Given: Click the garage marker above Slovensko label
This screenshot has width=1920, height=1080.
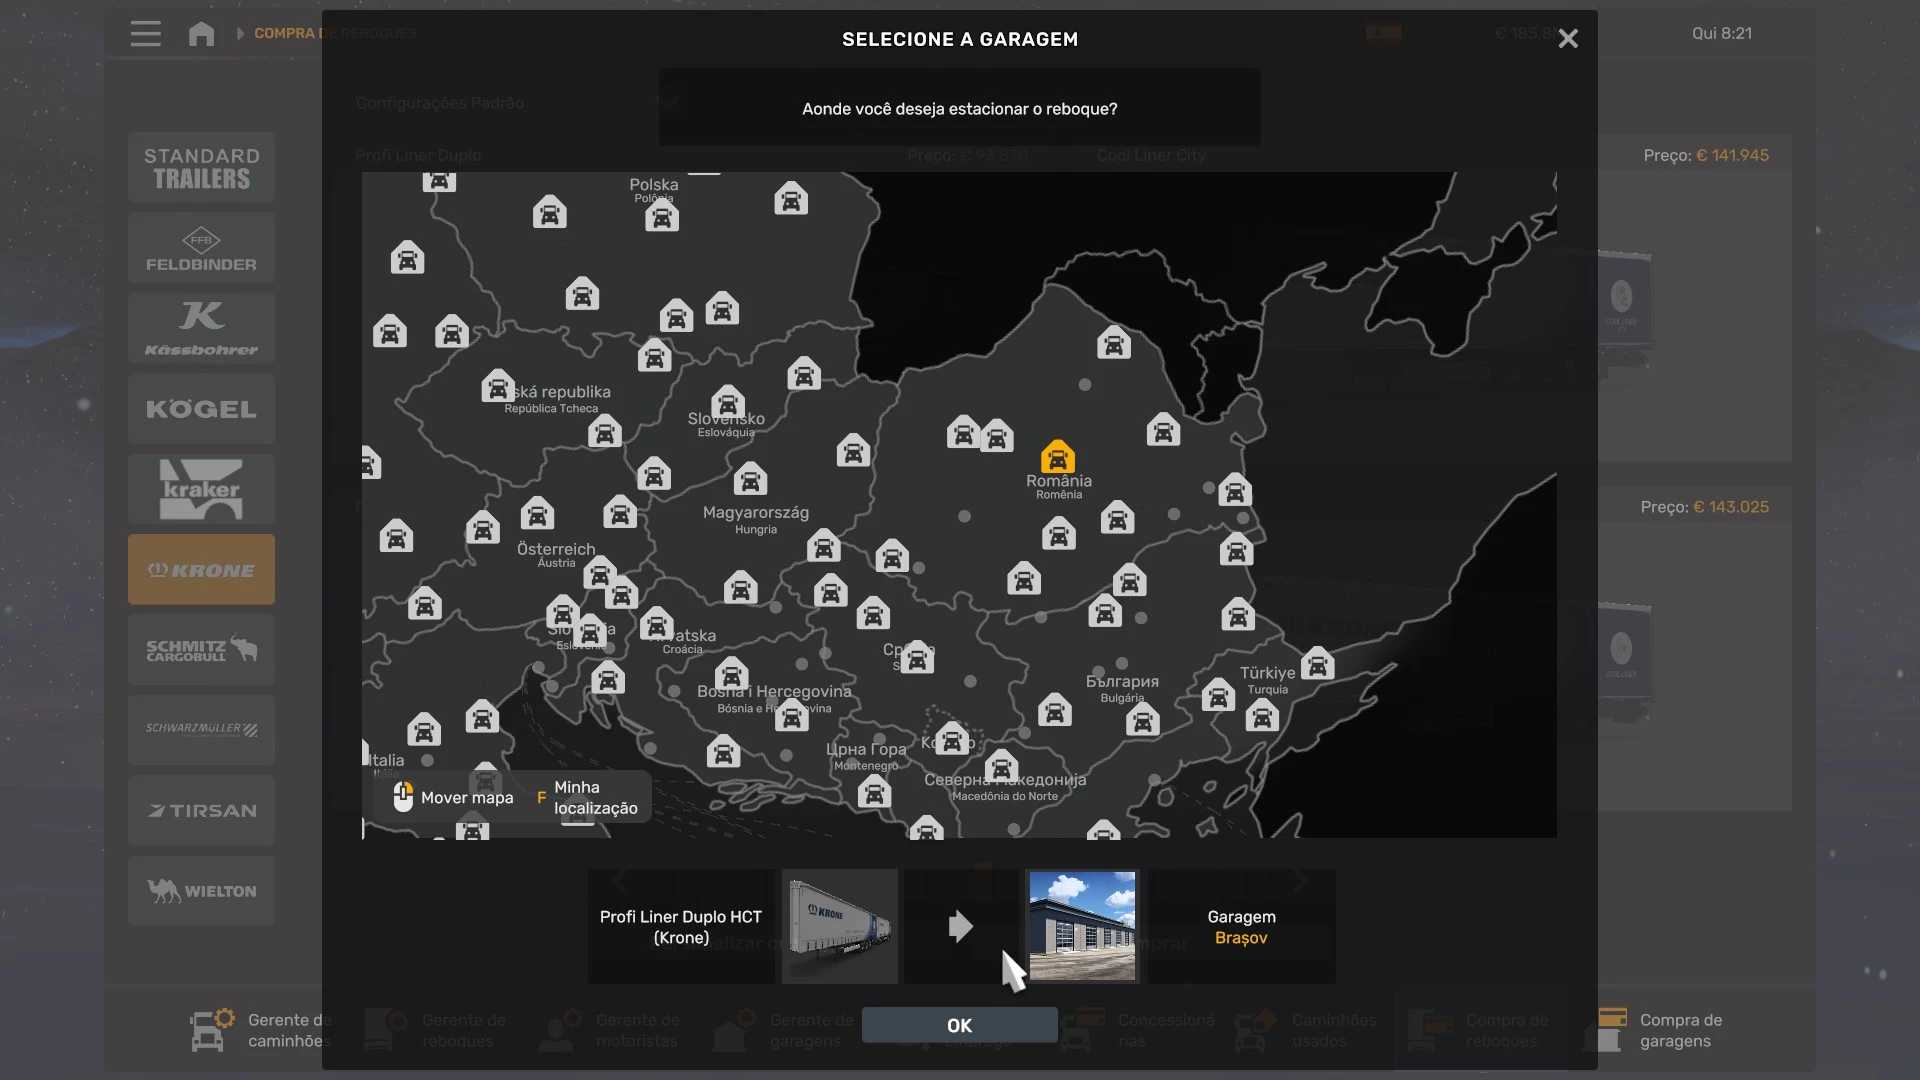Looking at the screenshot, I should coord(727,402).
